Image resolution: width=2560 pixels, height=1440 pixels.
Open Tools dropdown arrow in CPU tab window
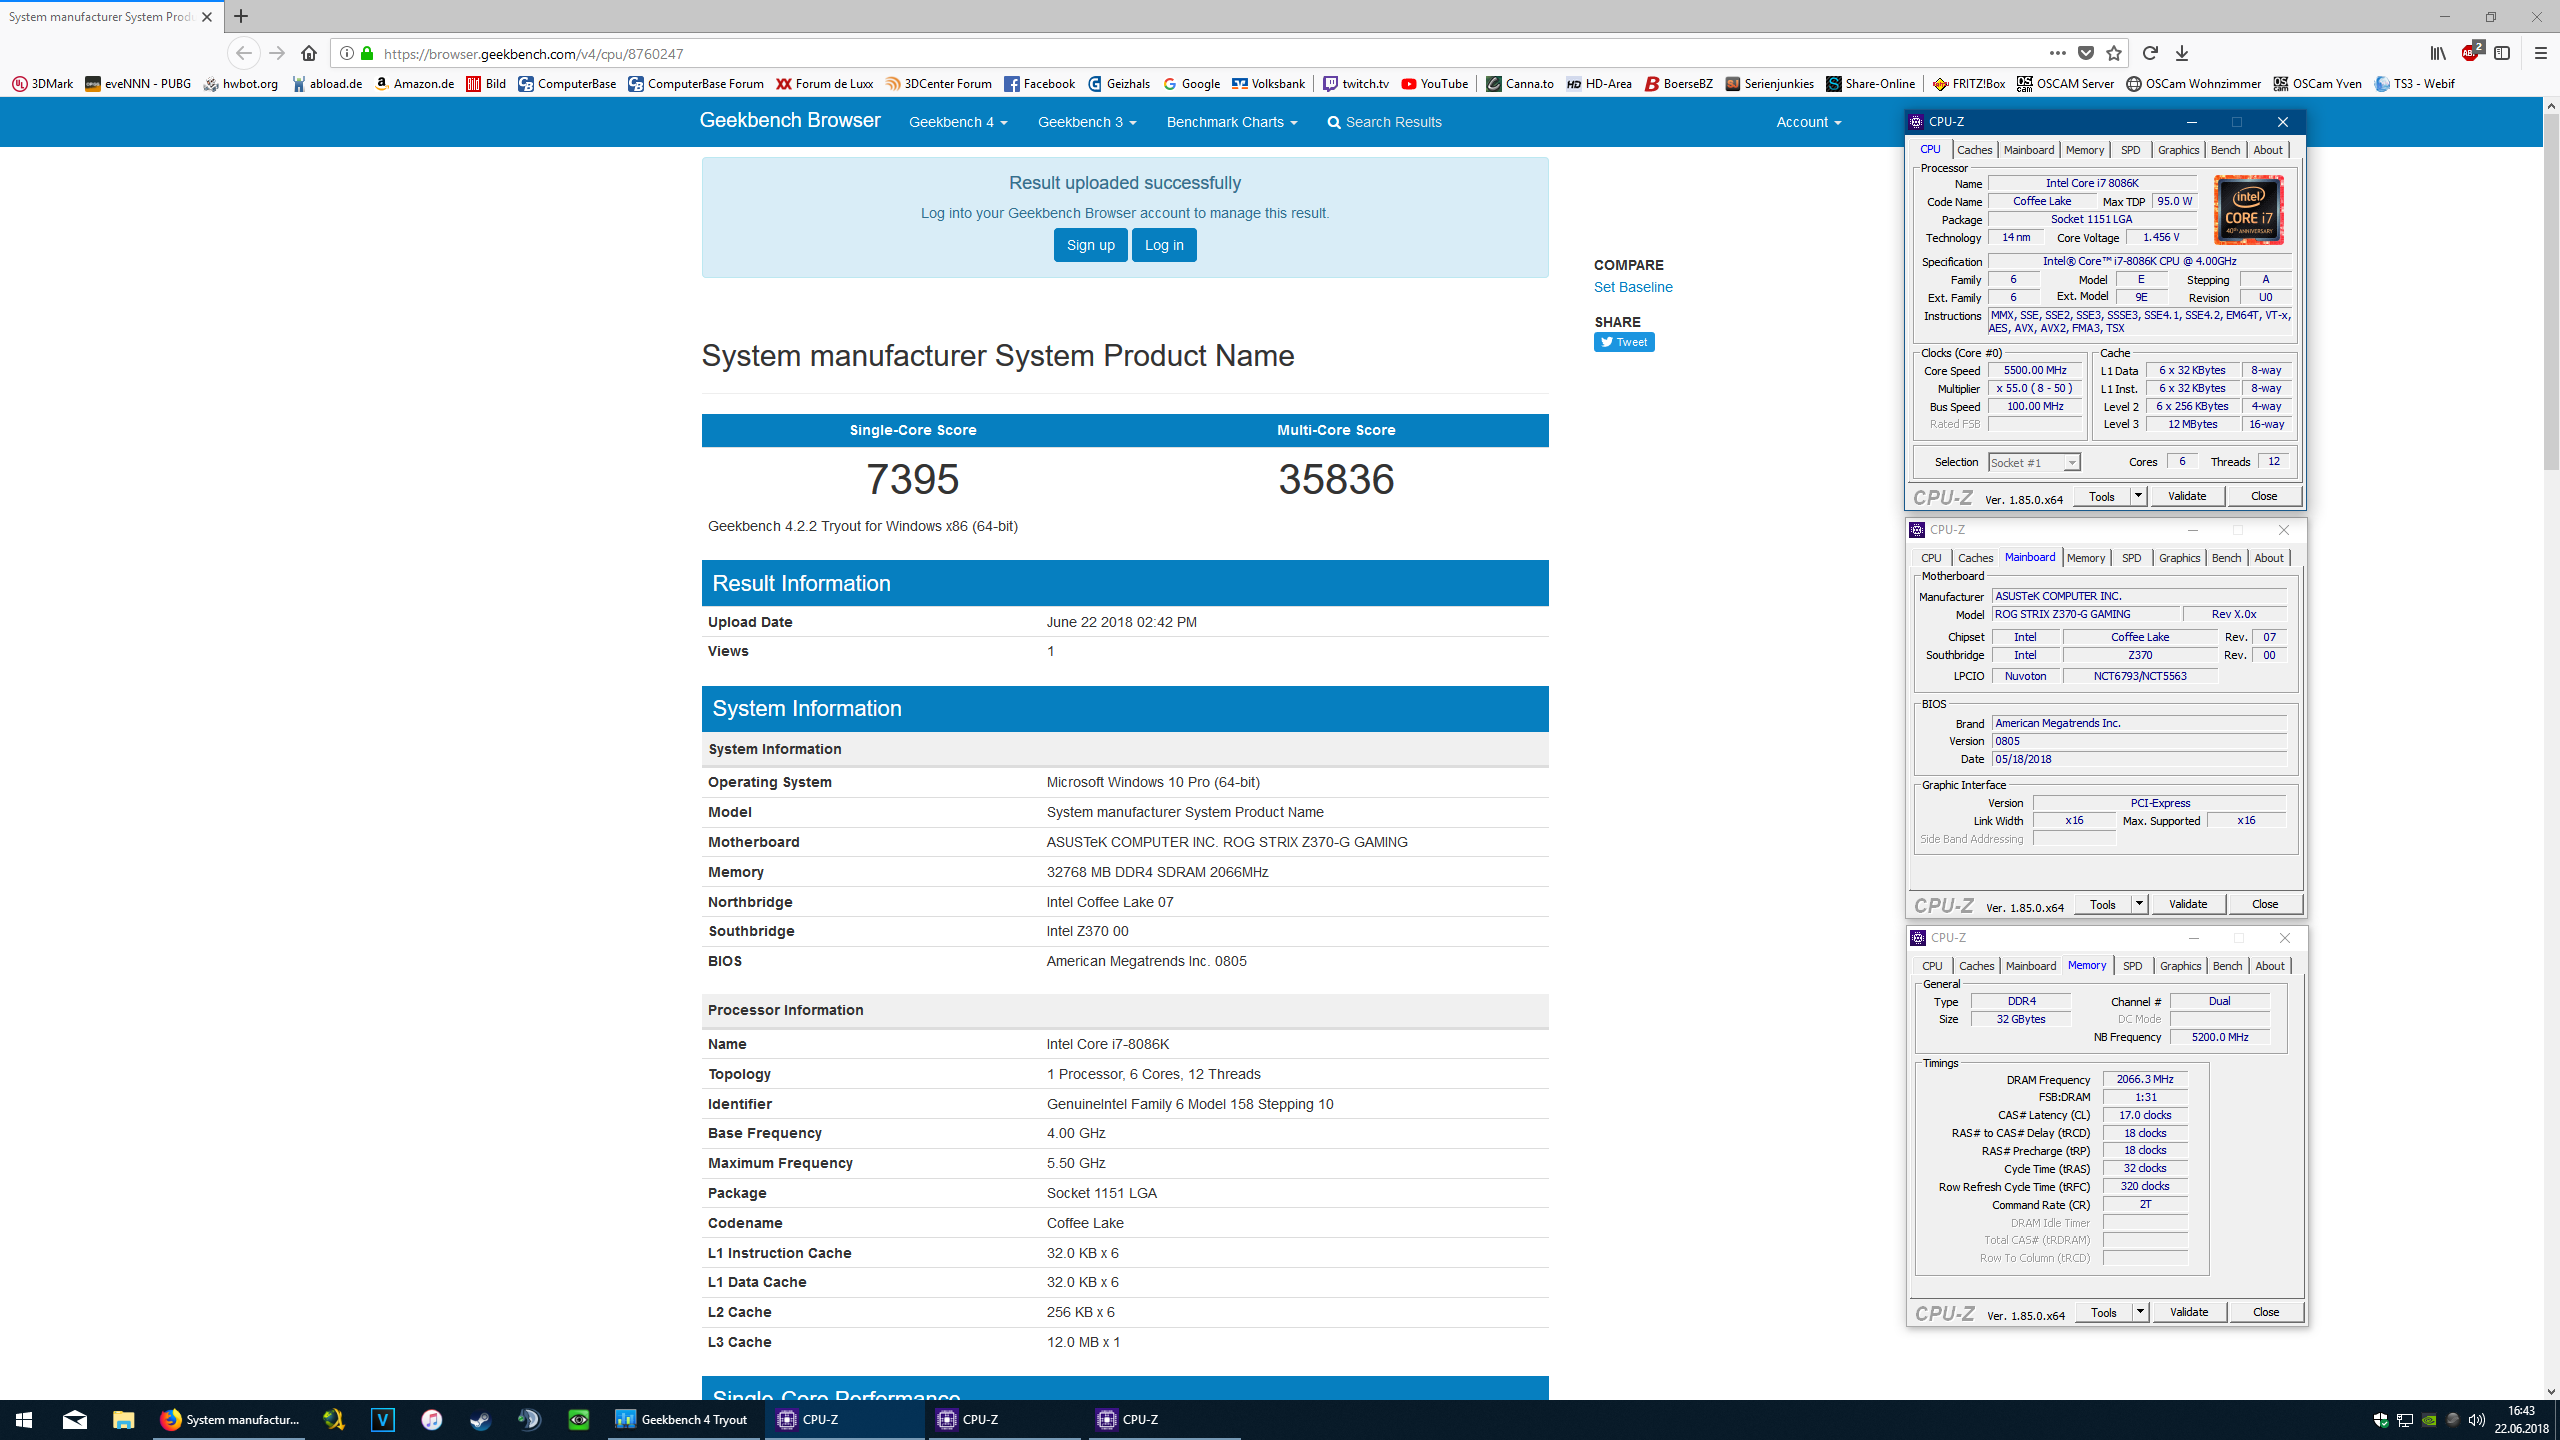2138,496
